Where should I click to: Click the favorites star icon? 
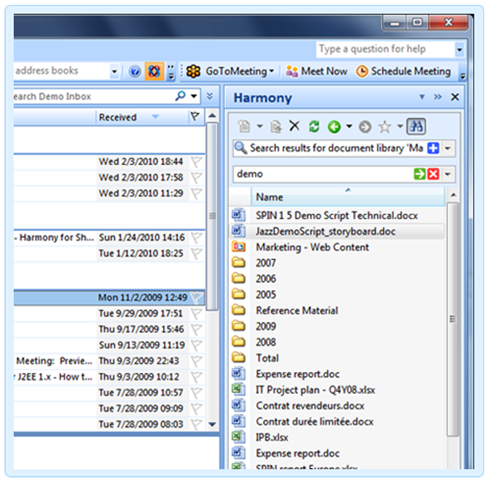coord(384,127)
